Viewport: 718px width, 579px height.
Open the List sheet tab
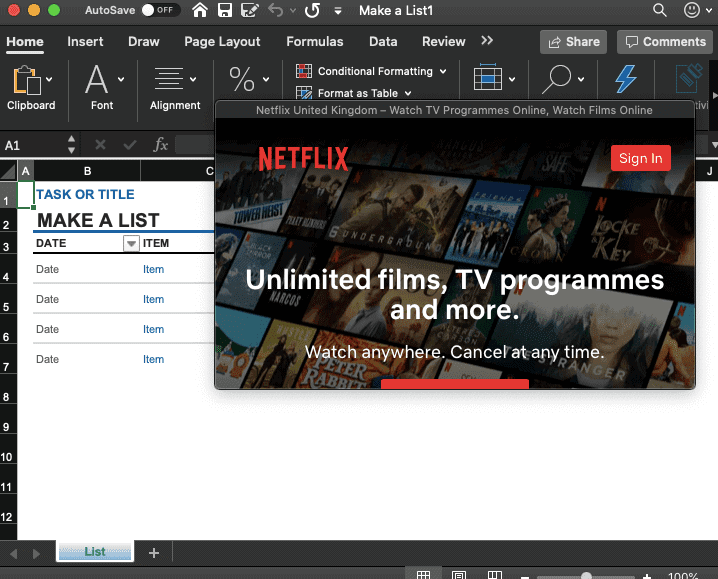(95, 551)
